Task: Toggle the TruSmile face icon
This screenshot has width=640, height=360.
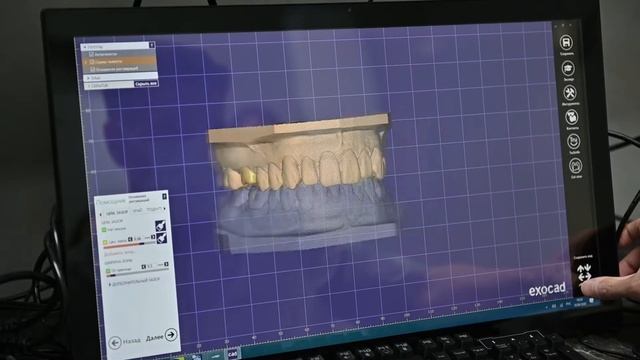Action: pos(574,142)
